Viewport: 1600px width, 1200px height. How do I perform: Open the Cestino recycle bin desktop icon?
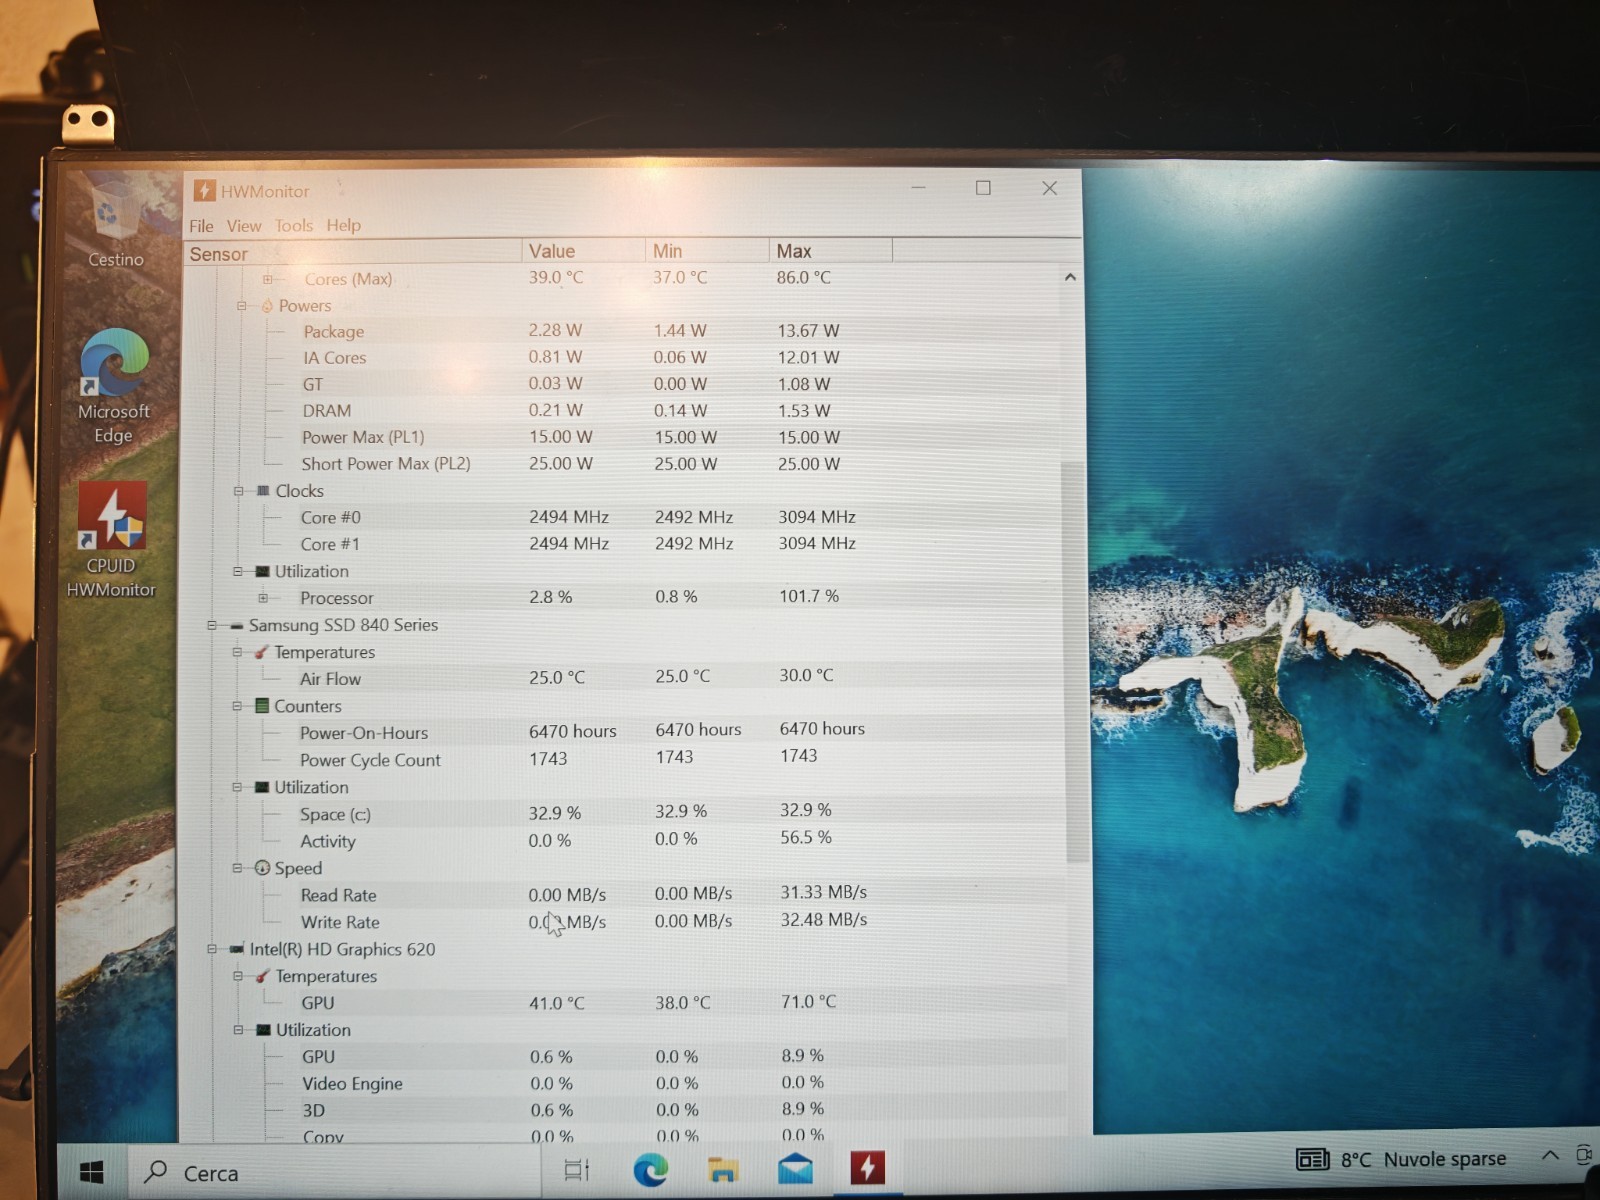coord(115,222)
